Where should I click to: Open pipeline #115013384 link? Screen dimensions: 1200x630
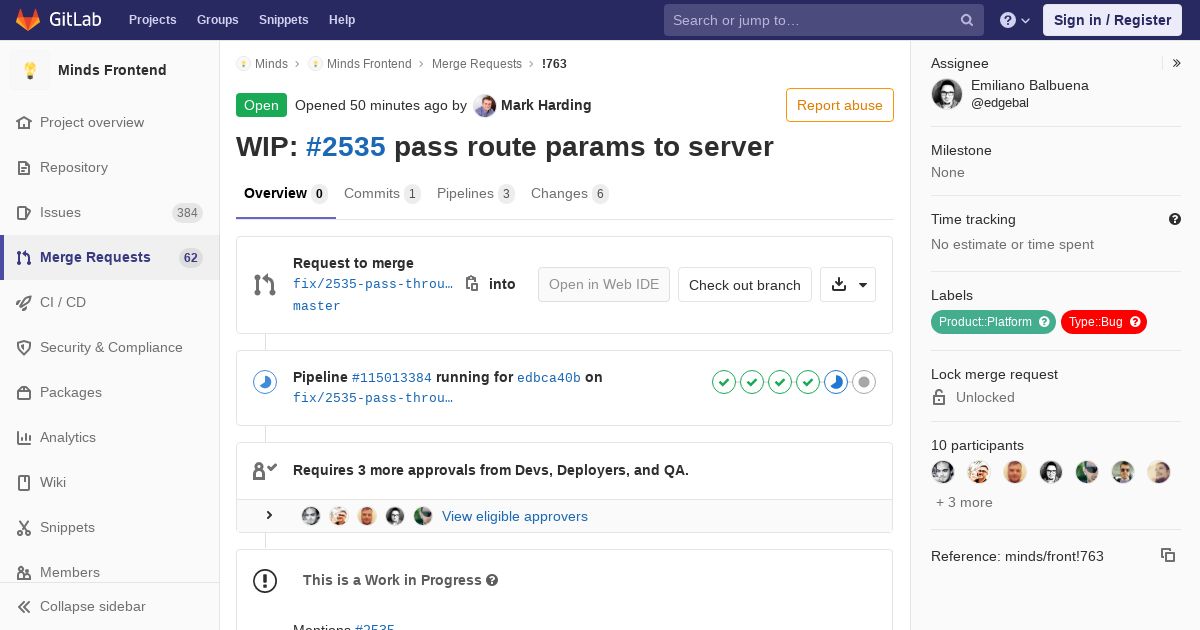click(x=392, y=378)
